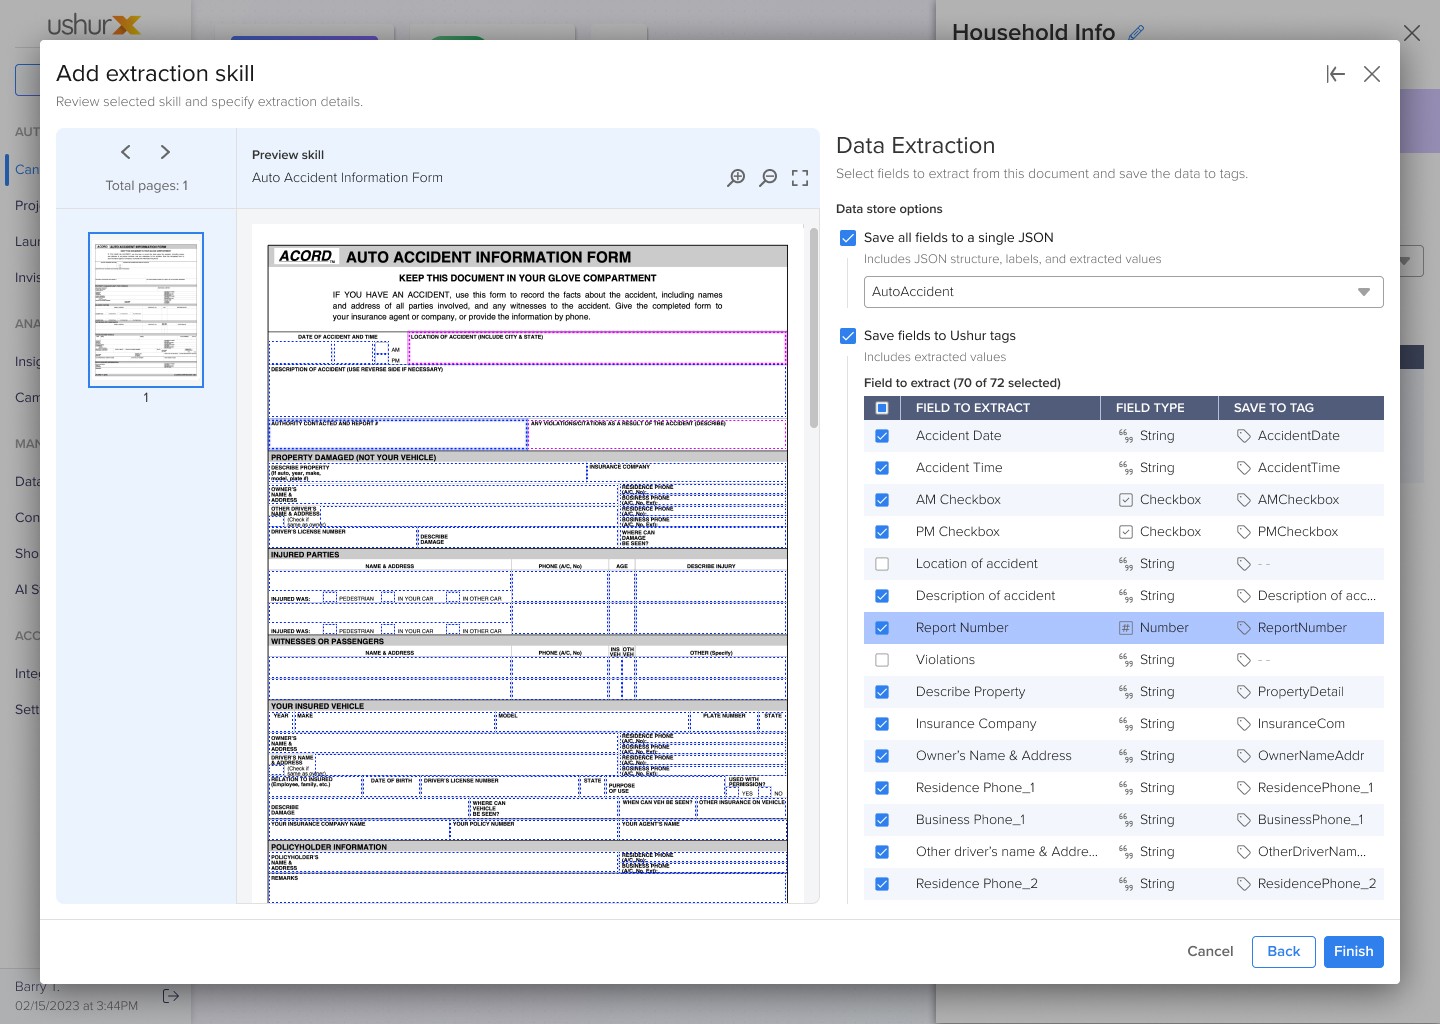The width and height of the screenshot is (1440, 1024).
Task: Click the logout icon near the user name
Action: point(171,996)
